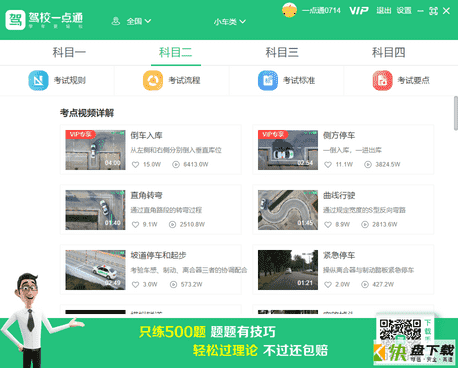Open the 考试规则 label
The height and width of the screenshot is (368, 458).
(70, 80)
